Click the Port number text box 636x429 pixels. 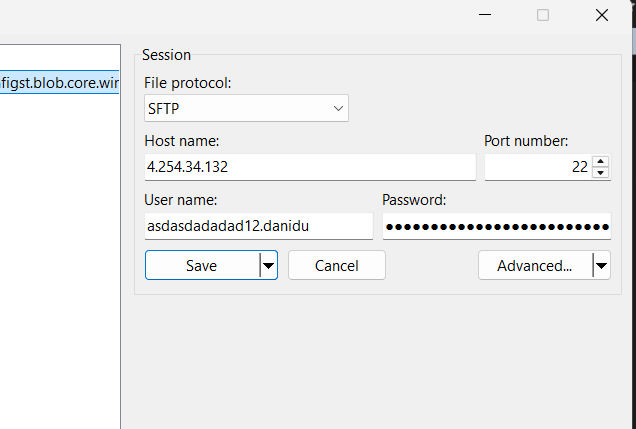point(537,167)
